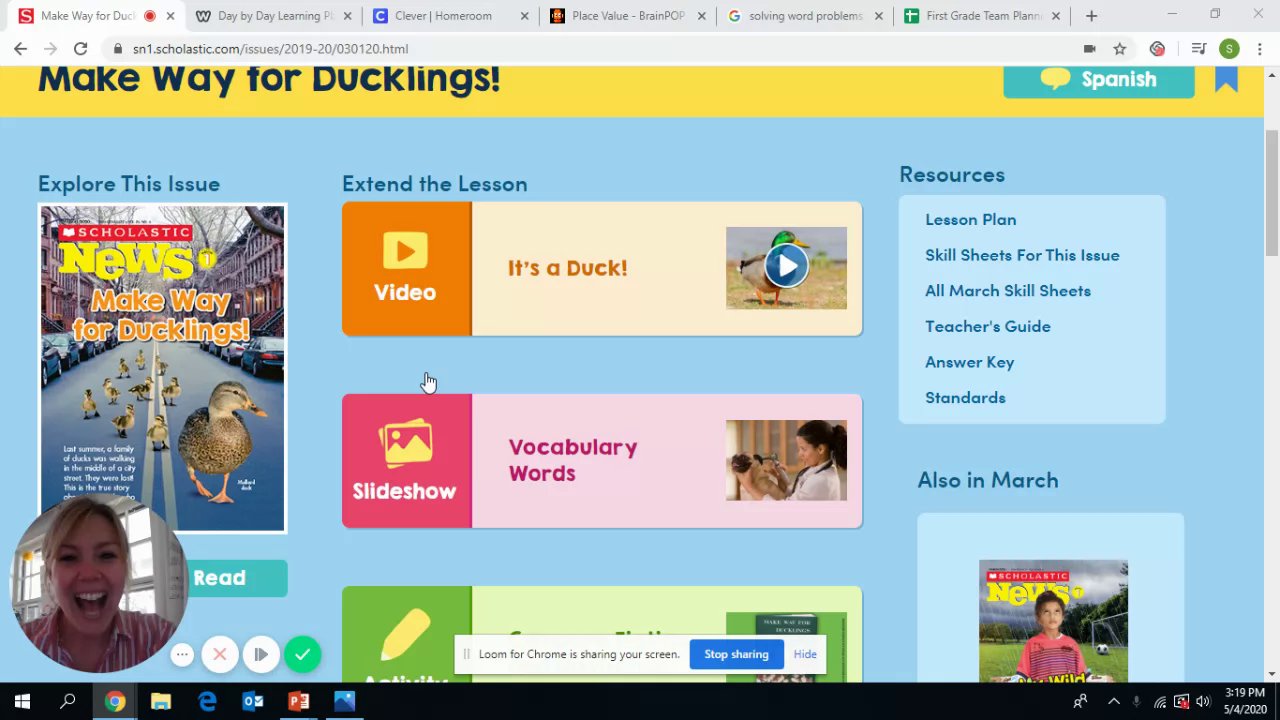Open the Chrome three-dot menu

(x=1259, y=48)
